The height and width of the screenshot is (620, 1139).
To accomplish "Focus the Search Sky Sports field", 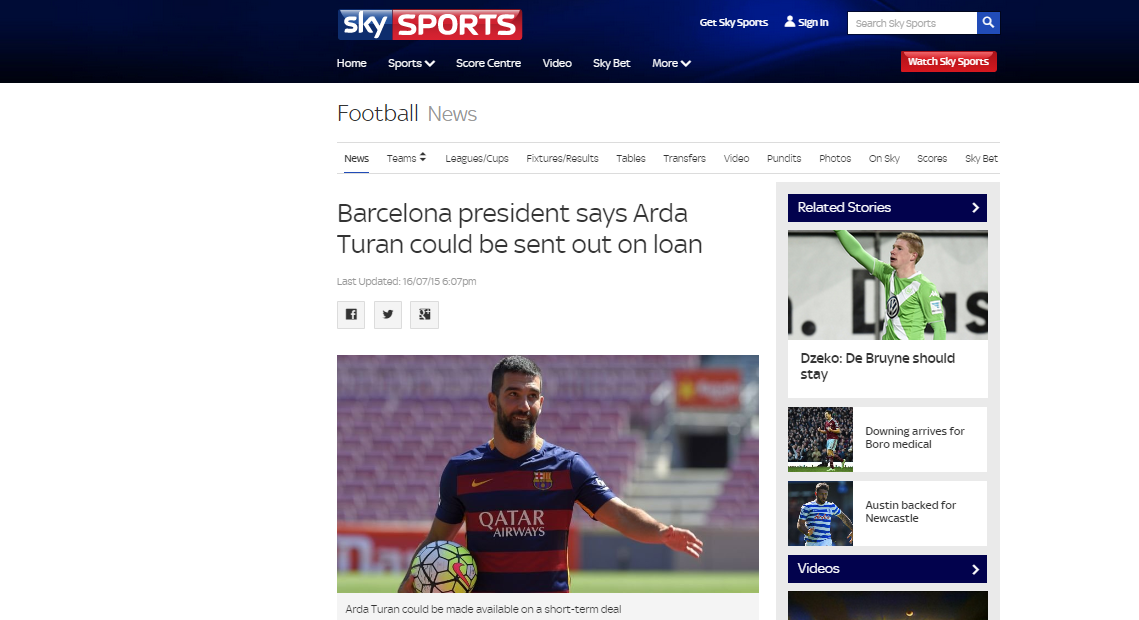I will point(912,23).
